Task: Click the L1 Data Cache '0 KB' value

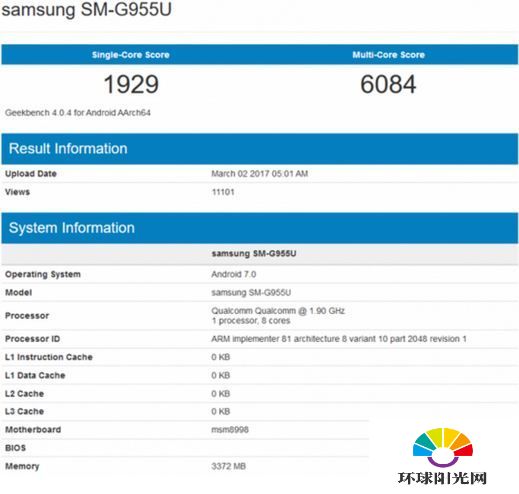Action: (x=221, y=375)
